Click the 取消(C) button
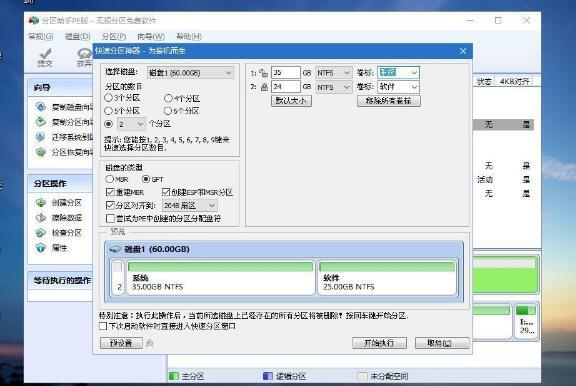Viewport: 576px width, 386px height. tap(442, 343)
